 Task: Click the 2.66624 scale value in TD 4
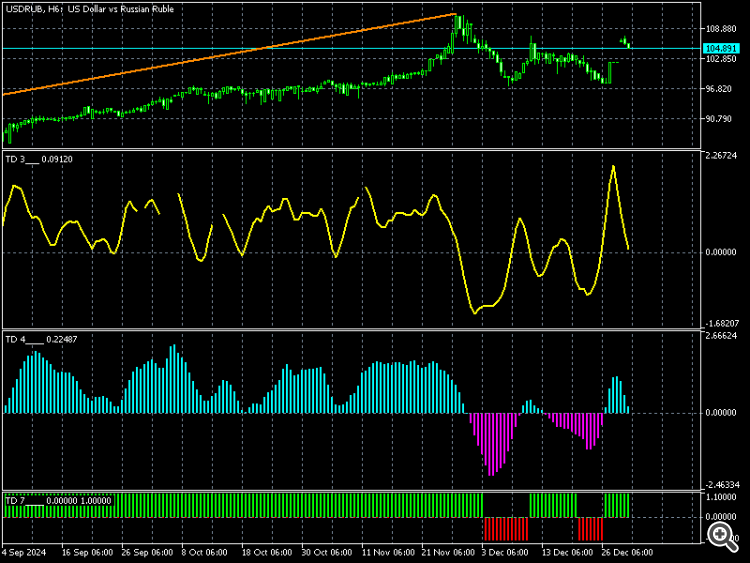(x=721, y=335)
